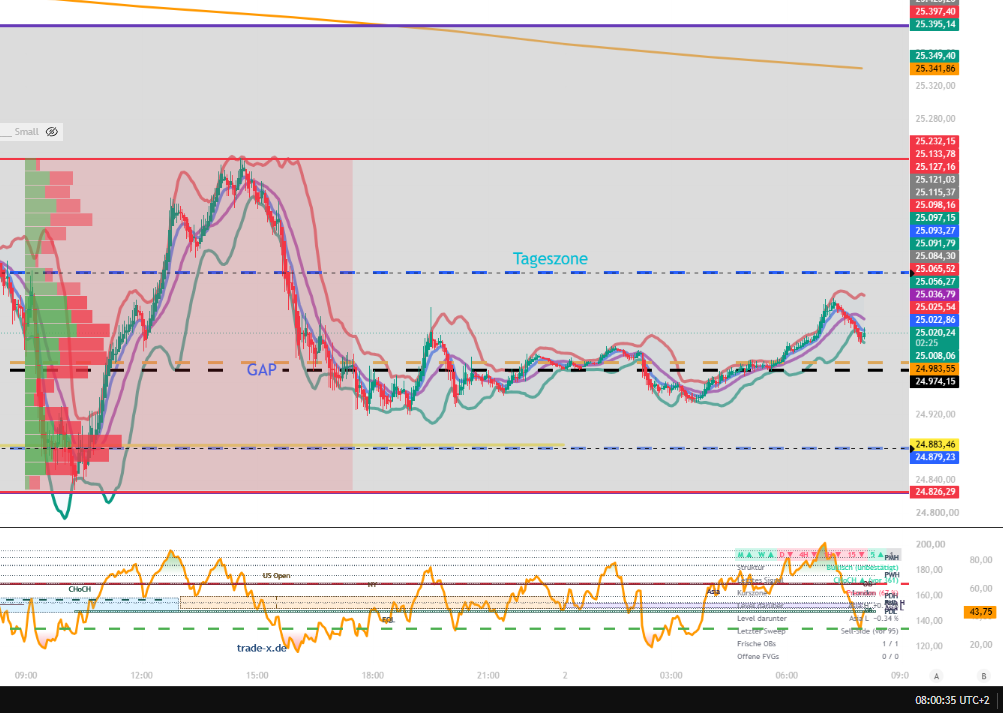Screen dimensions: 1003x713
Task: Click the 24.920,00 price scale value
Action: coord(937,414)
